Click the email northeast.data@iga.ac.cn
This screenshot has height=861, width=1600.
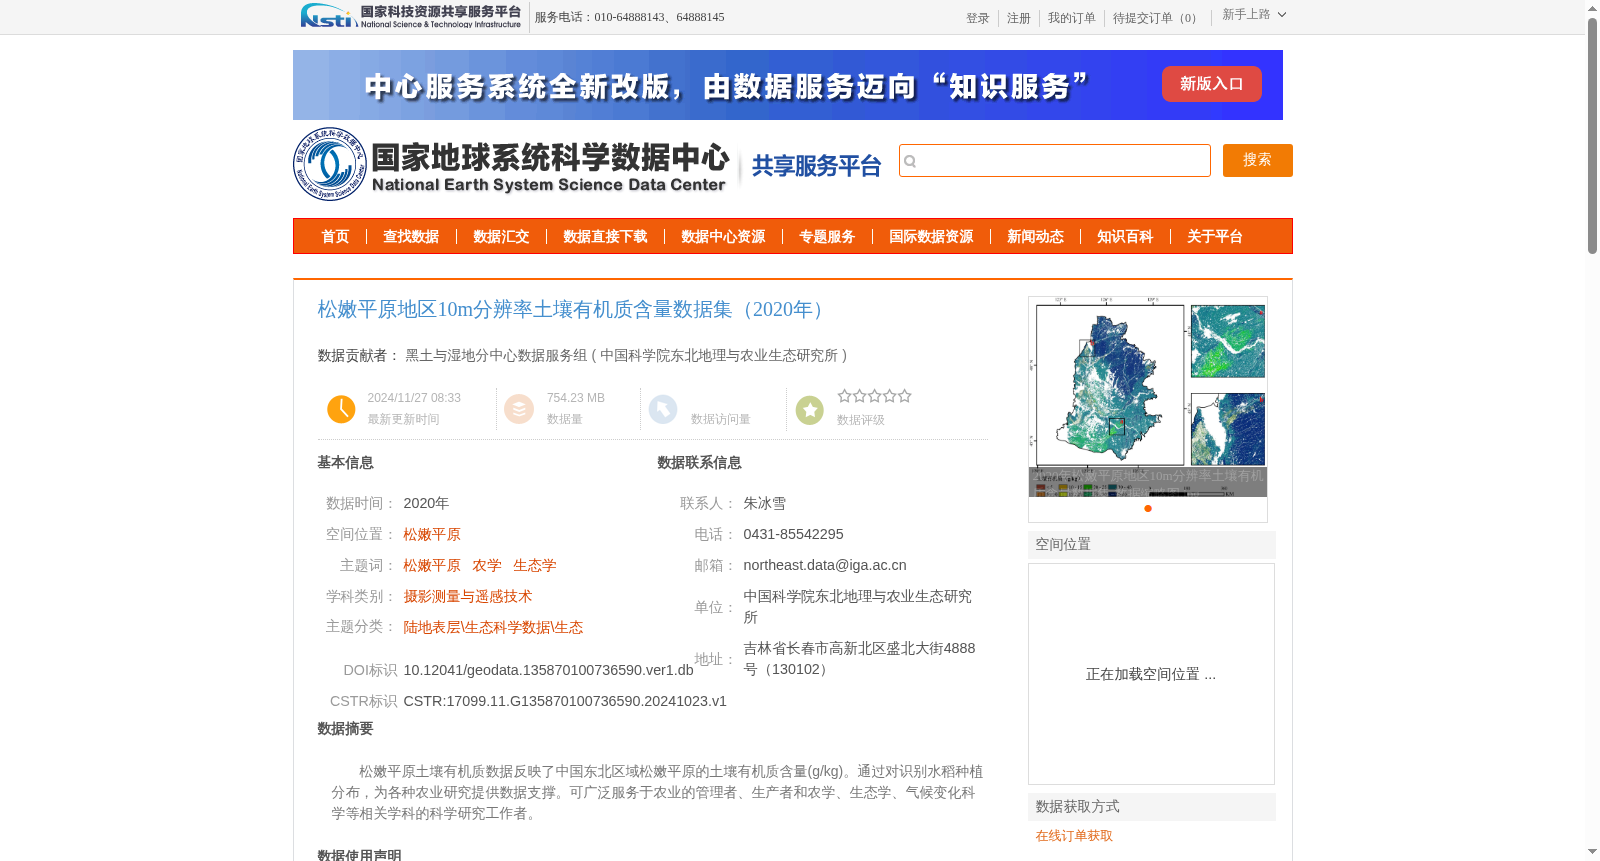pos(825,565)
